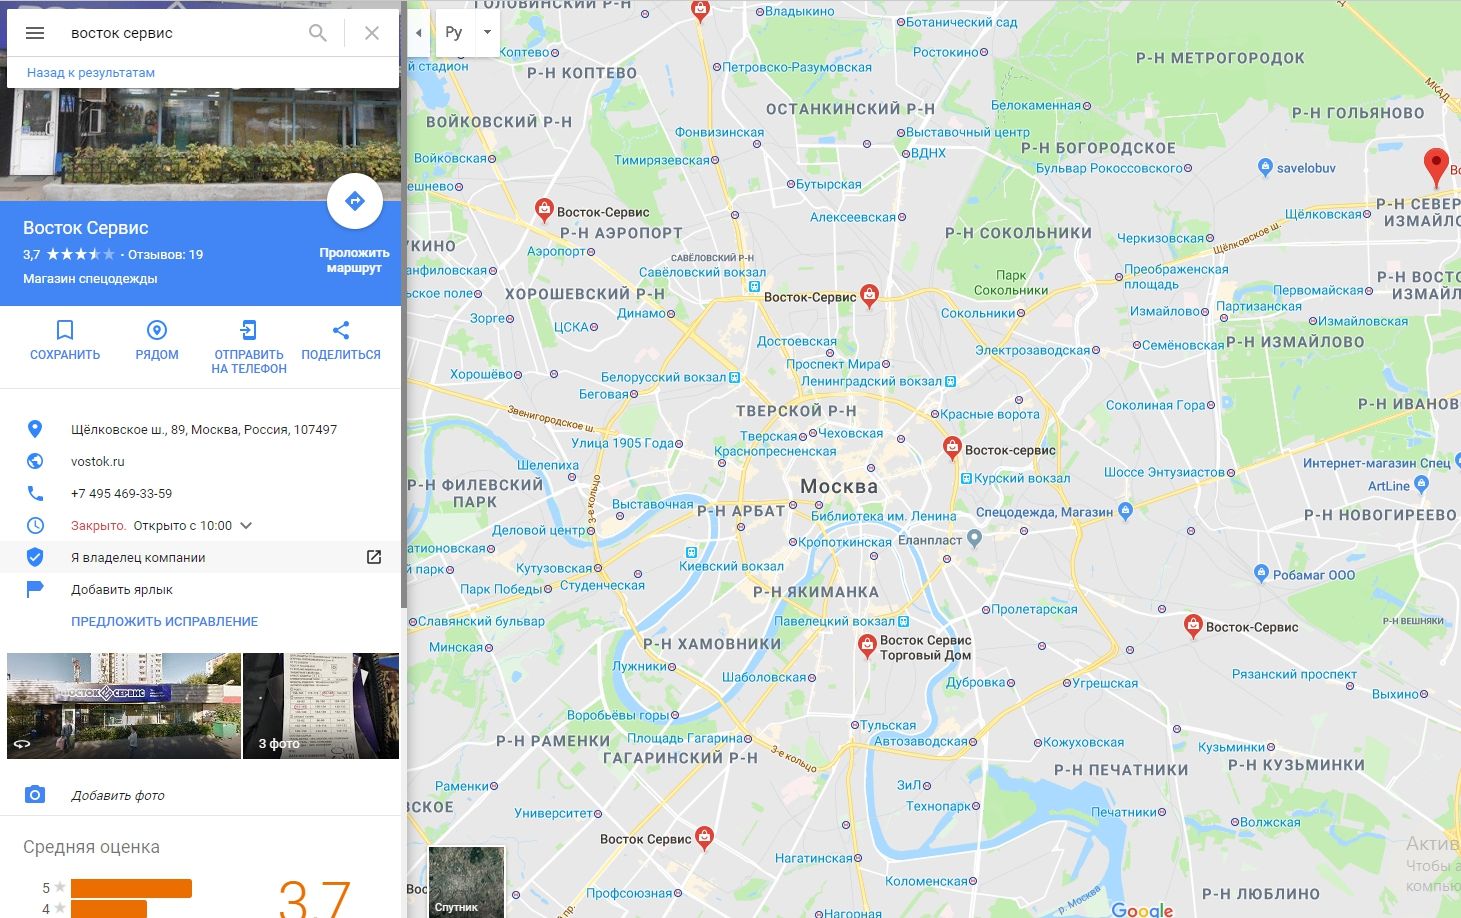This screenshot has height=918, width=1461.
Task: Open the vostok.ru website link
Action: coord(98,461)
